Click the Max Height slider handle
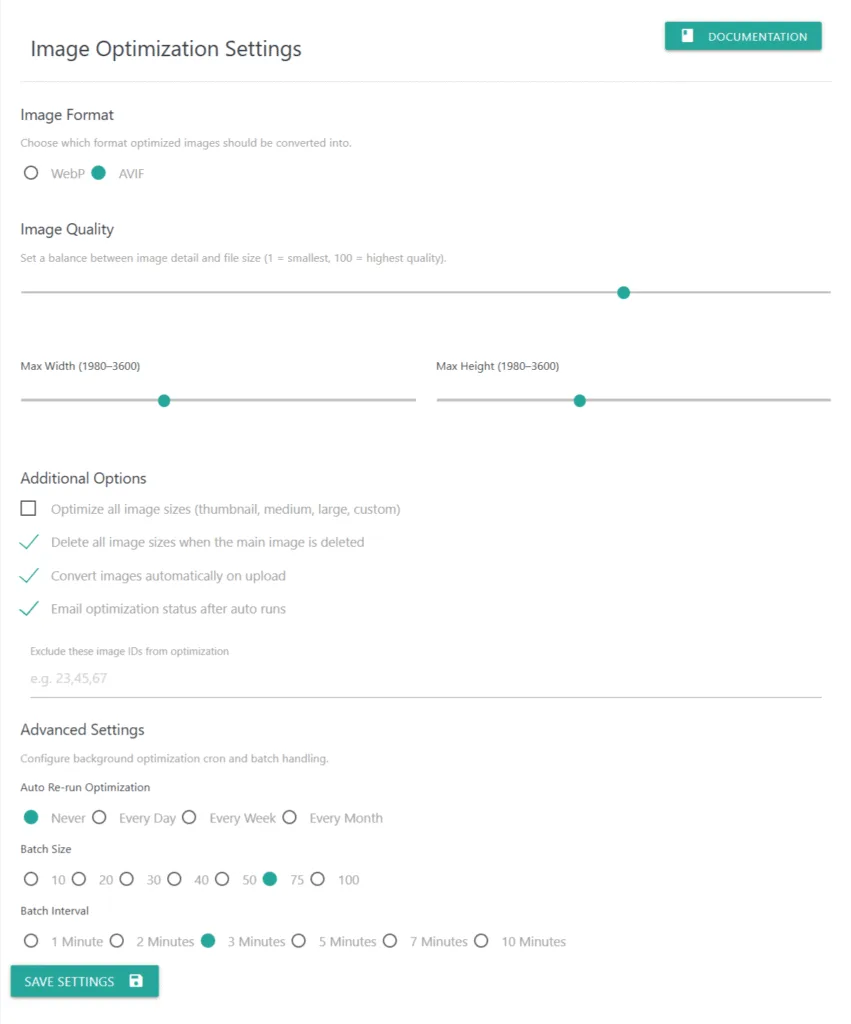Viewport: 851px width, 1024px height. point(579,400)
